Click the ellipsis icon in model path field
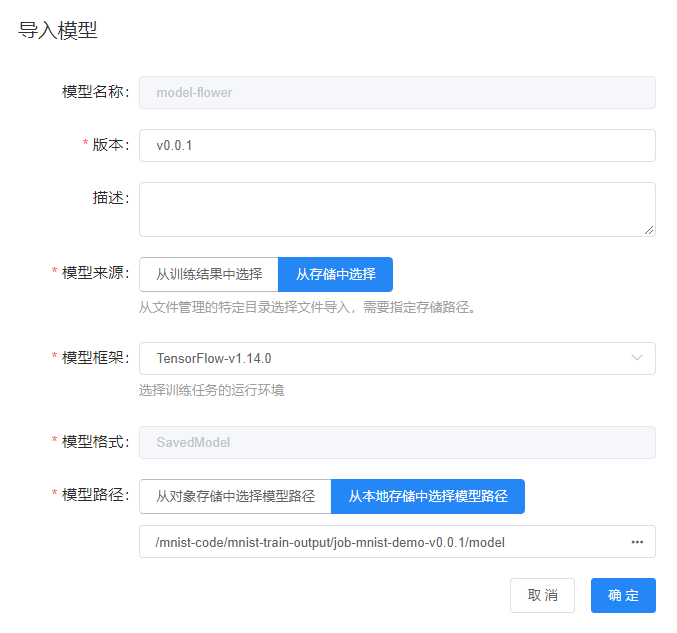Image resolution: width=677 pixels, height=633 pixels. coord(637,542)
